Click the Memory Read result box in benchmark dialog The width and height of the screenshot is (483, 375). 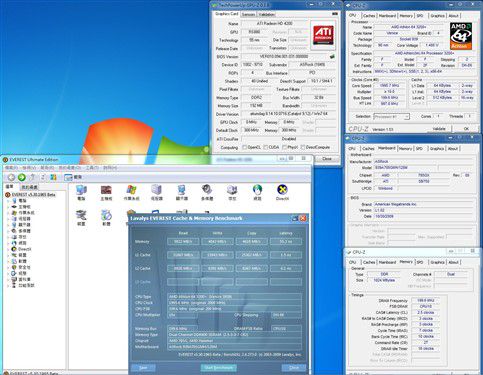point(183,241)
